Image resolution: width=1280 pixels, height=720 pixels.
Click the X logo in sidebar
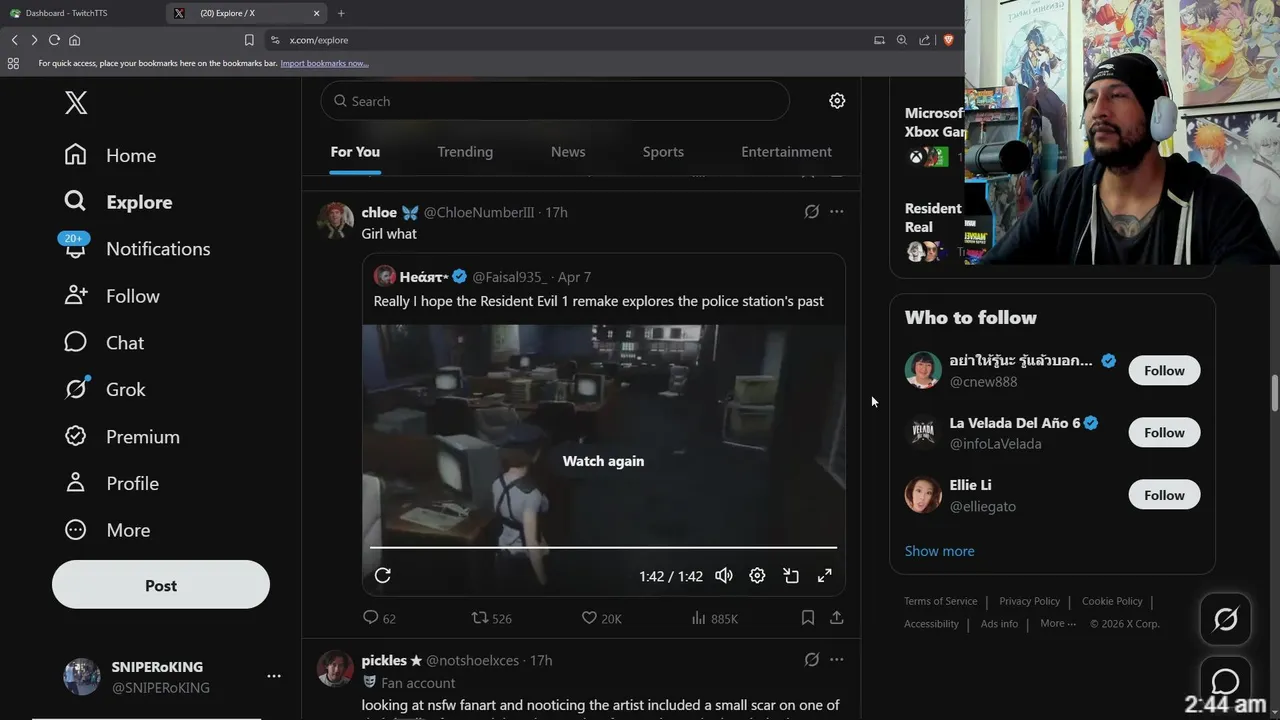pos(76,102)
